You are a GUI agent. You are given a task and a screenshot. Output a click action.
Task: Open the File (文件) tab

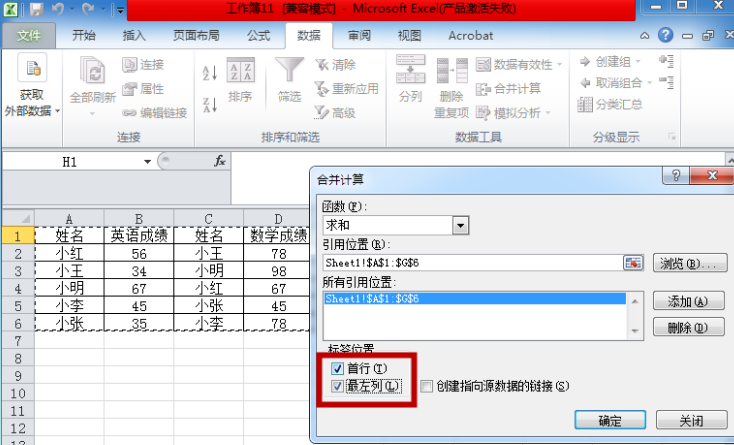pos(29,35)
